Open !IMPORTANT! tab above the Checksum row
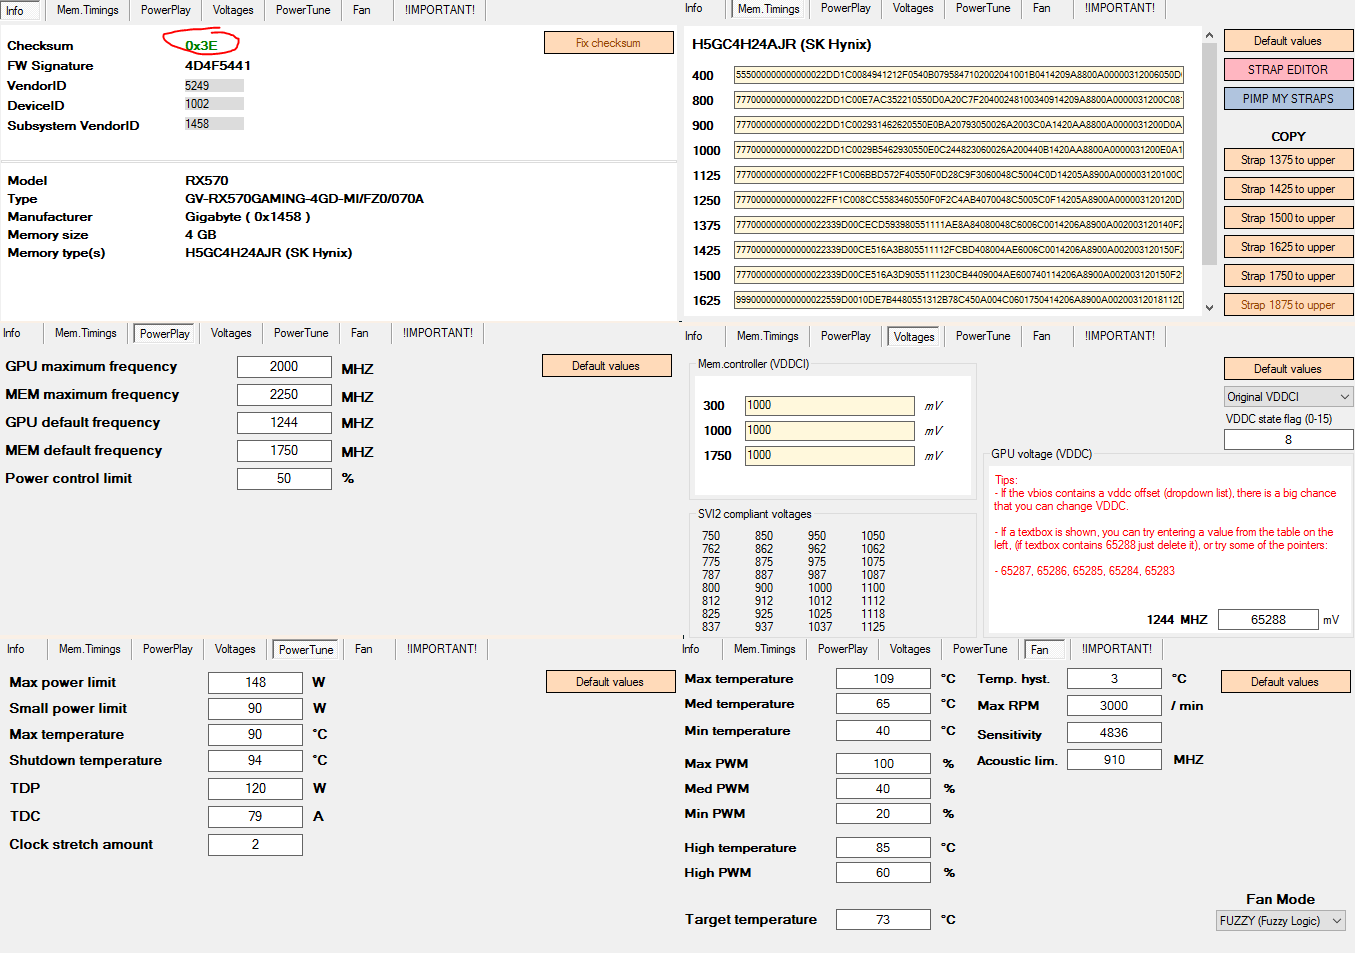The height and width of the screenshot is (953, 1355). click(x=440, y=10)
